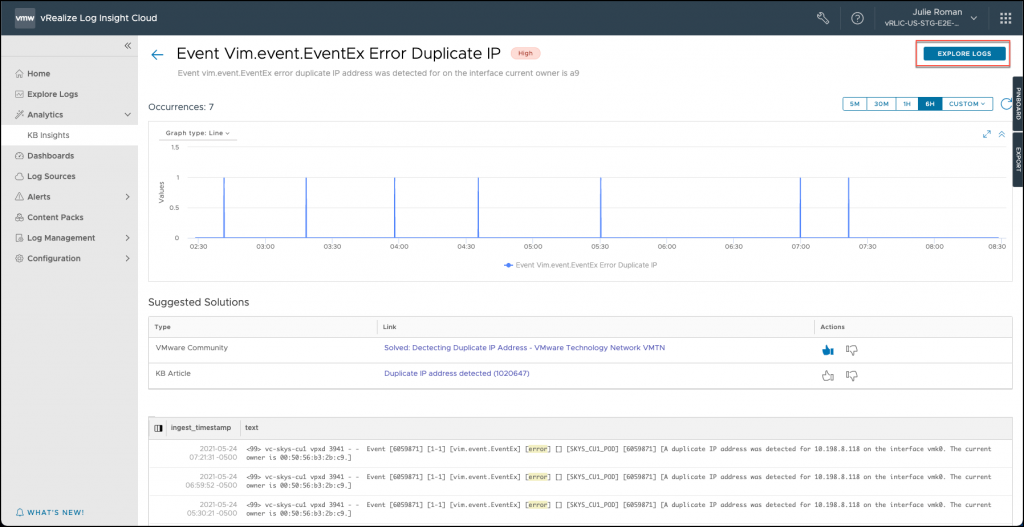Click the column selector icon in log table
1024x527 pixels.
(x=158, y=427)
